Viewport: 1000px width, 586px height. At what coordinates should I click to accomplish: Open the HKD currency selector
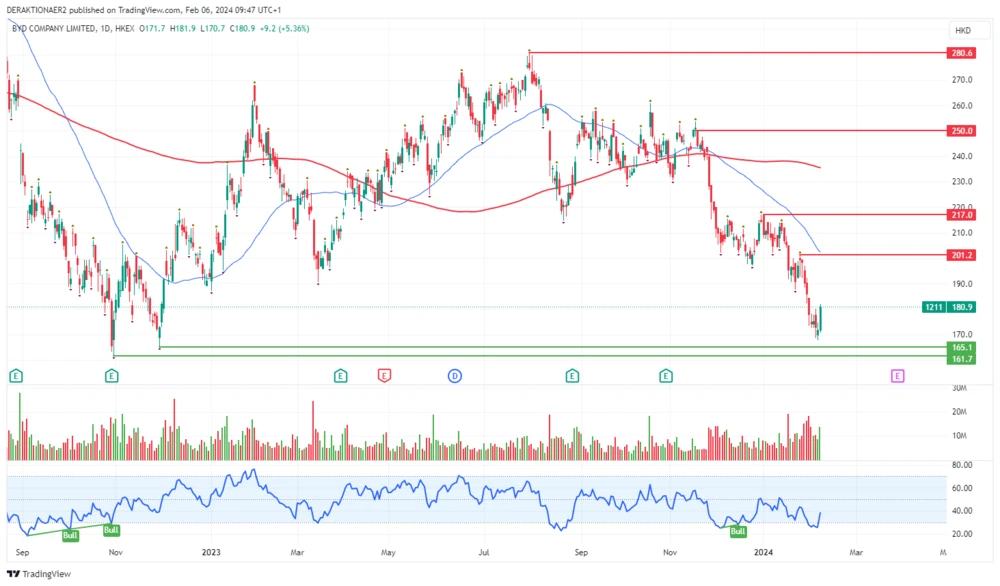coord(963,30)
